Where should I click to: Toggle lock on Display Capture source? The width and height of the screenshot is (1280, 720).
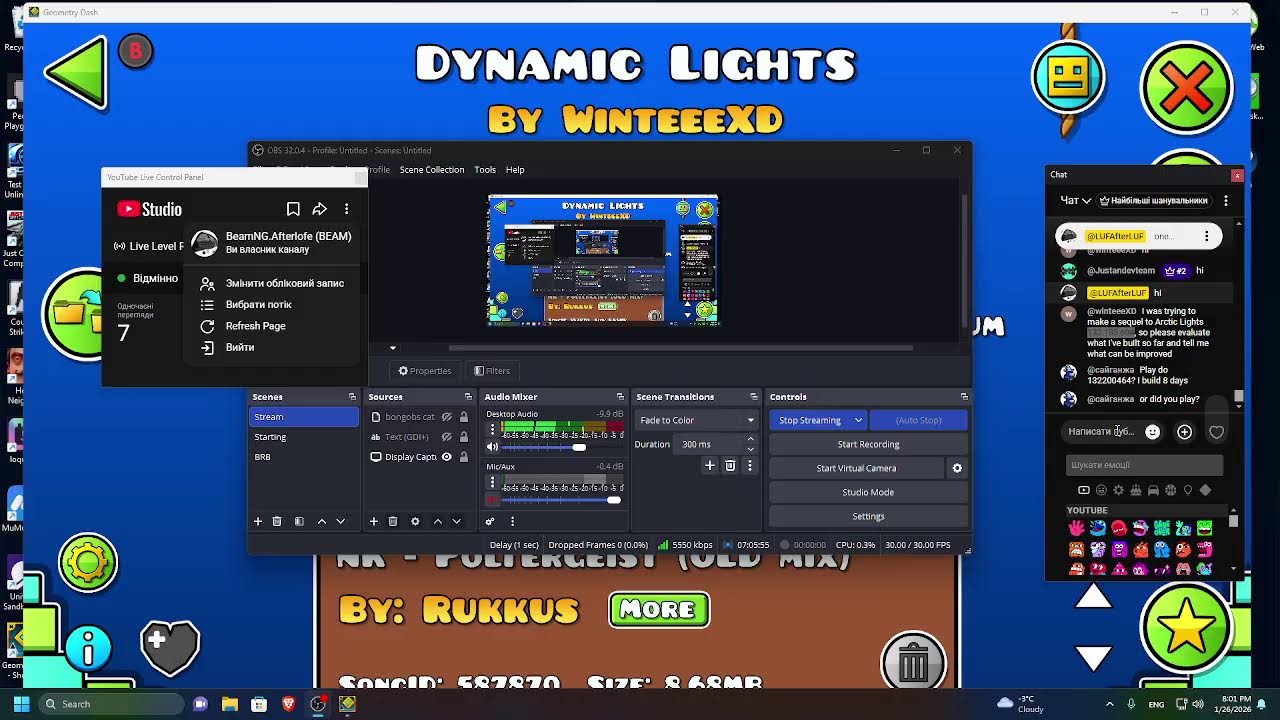point(463,457)
